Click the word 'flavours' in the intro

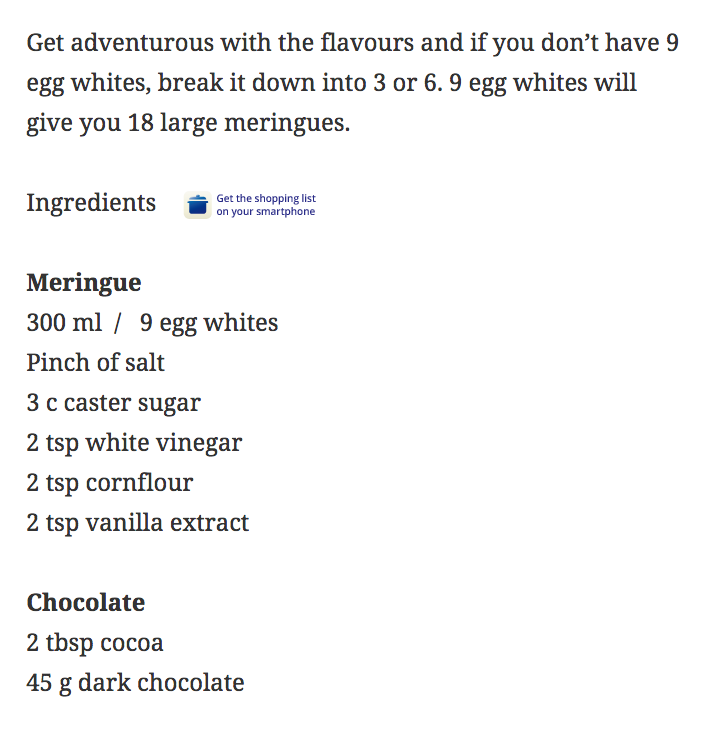tap(367, 43)
